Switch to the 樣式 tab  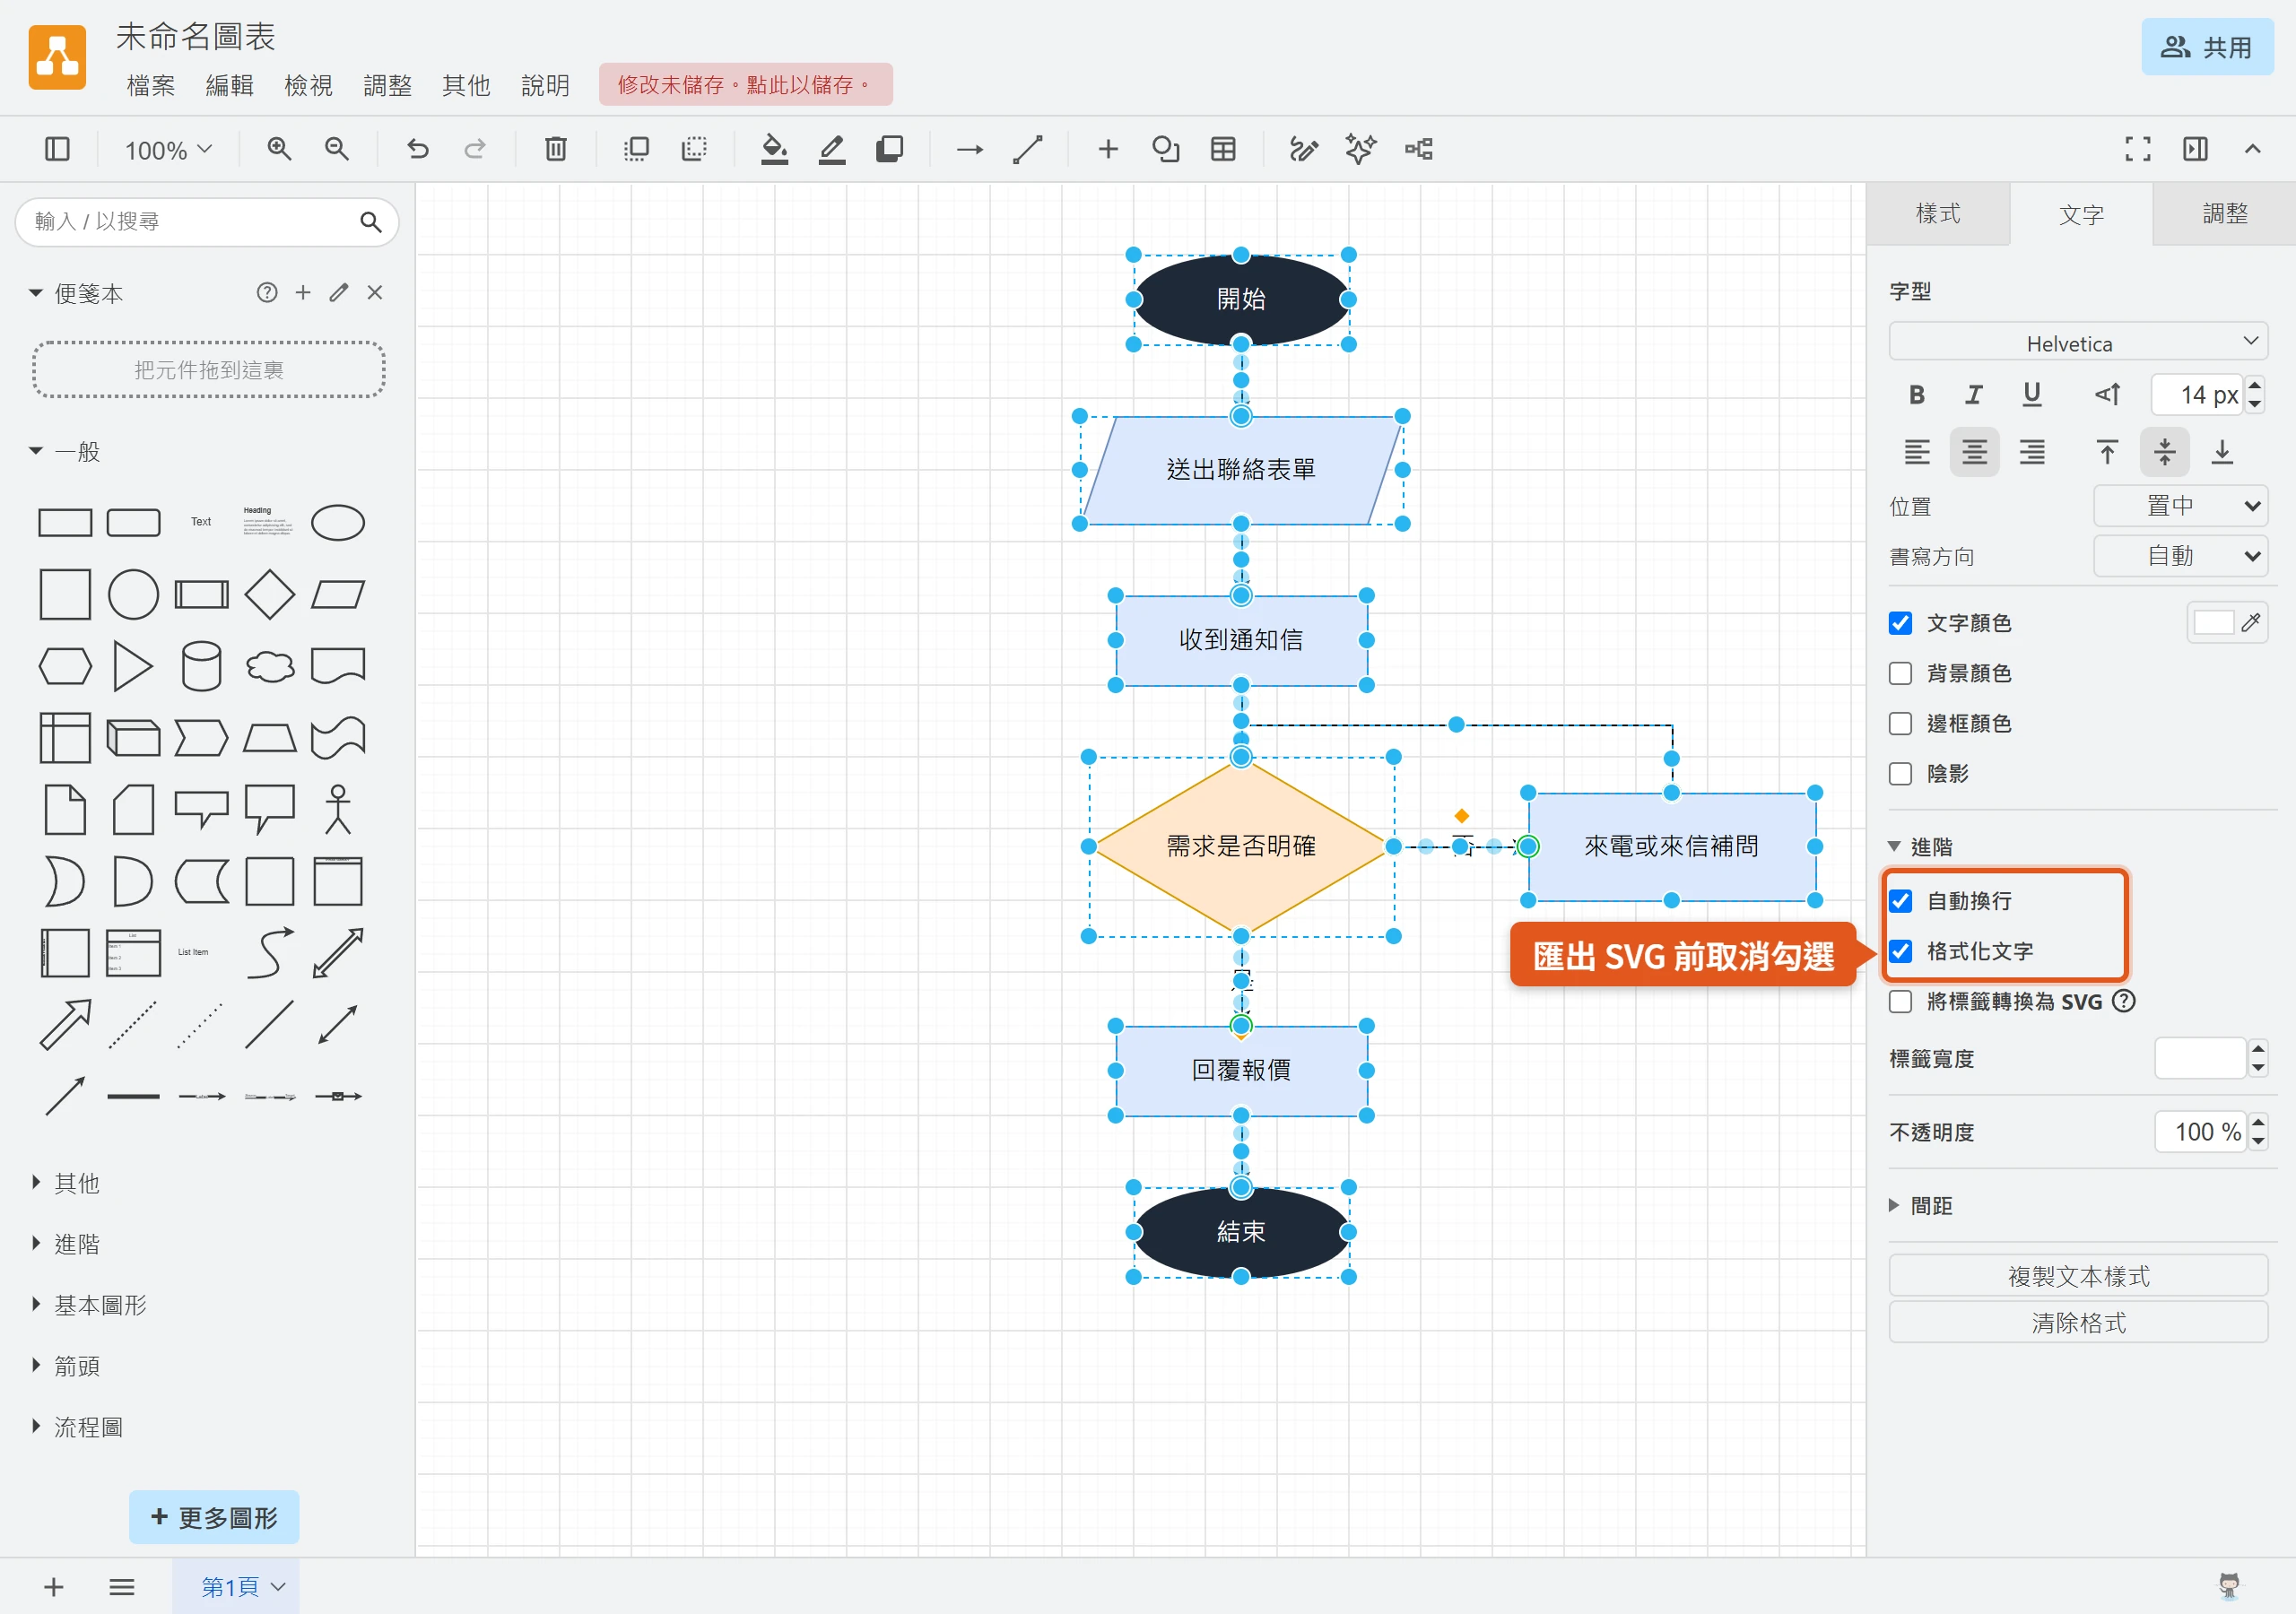1938,213
